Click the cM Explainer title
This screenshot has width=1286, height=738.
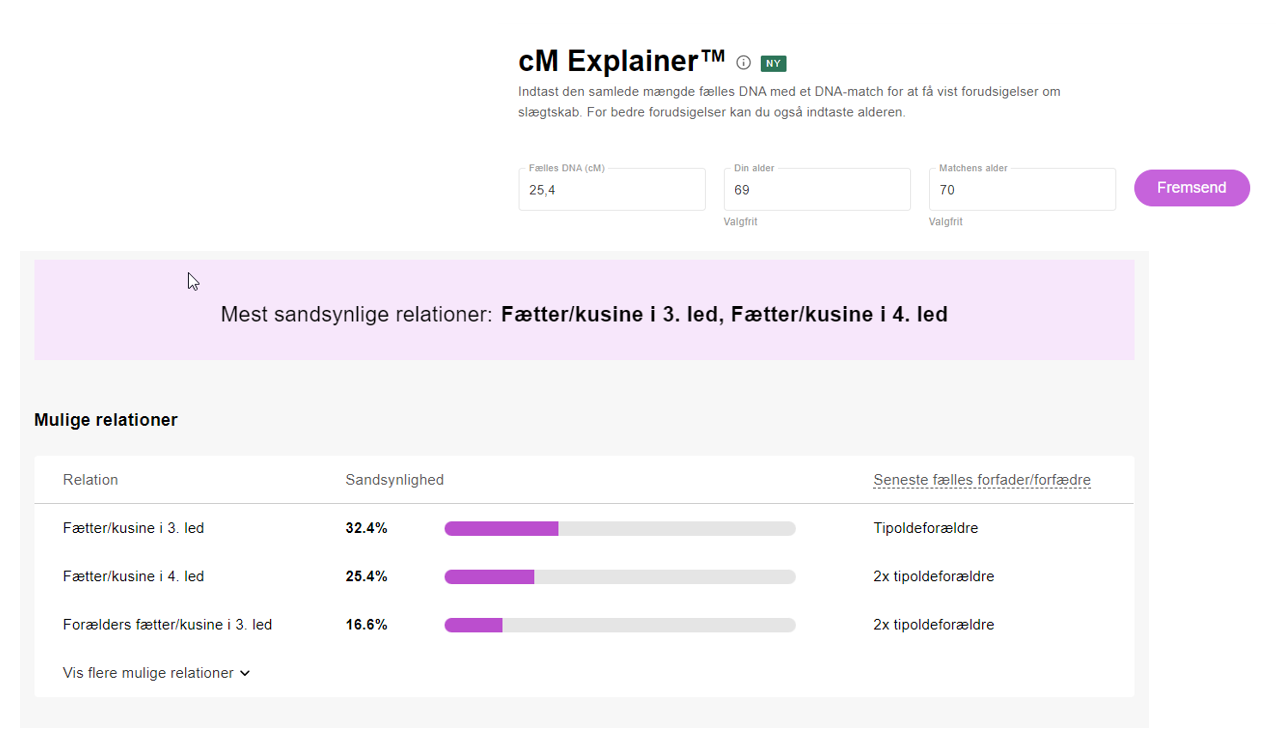point(621,61)
